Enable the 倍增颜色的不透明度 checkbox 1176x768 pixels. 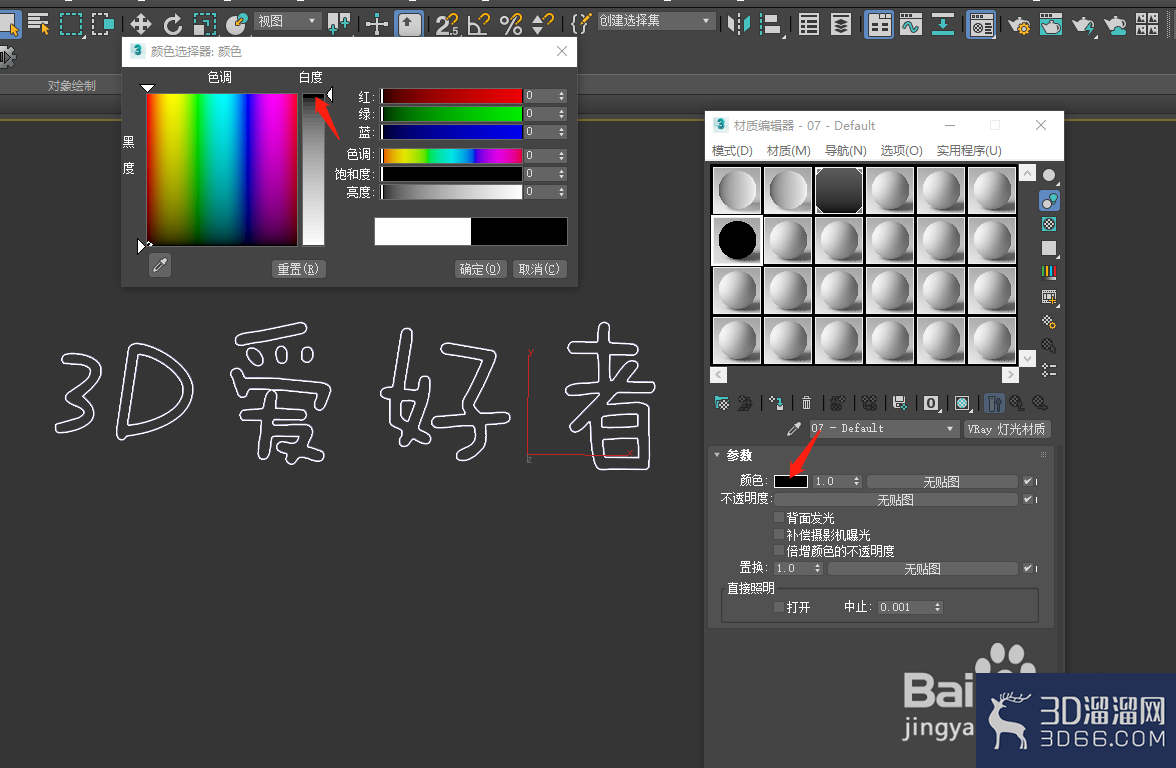[x=779, y=550]
